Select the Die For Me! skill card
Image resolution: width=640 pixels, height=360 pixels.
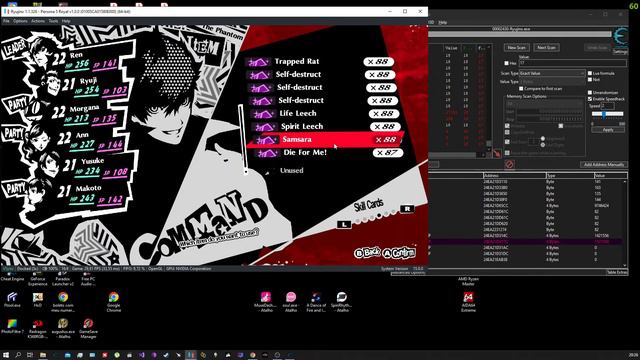[329, 153]
